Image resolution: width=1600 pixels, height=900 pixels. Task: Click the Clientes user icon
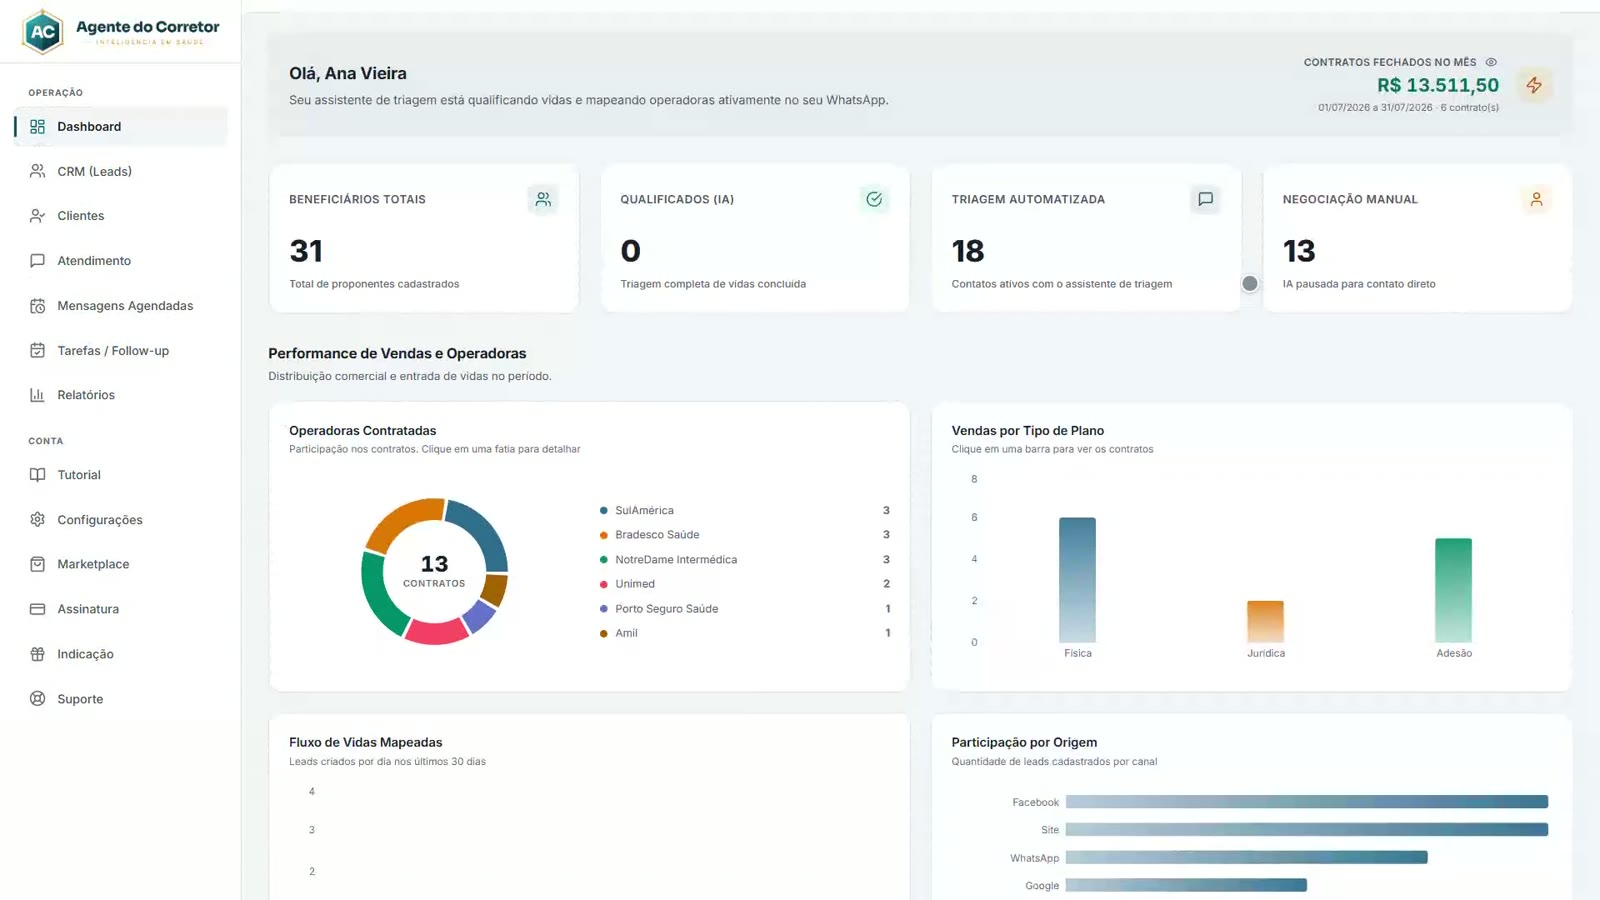click(37, 216)
